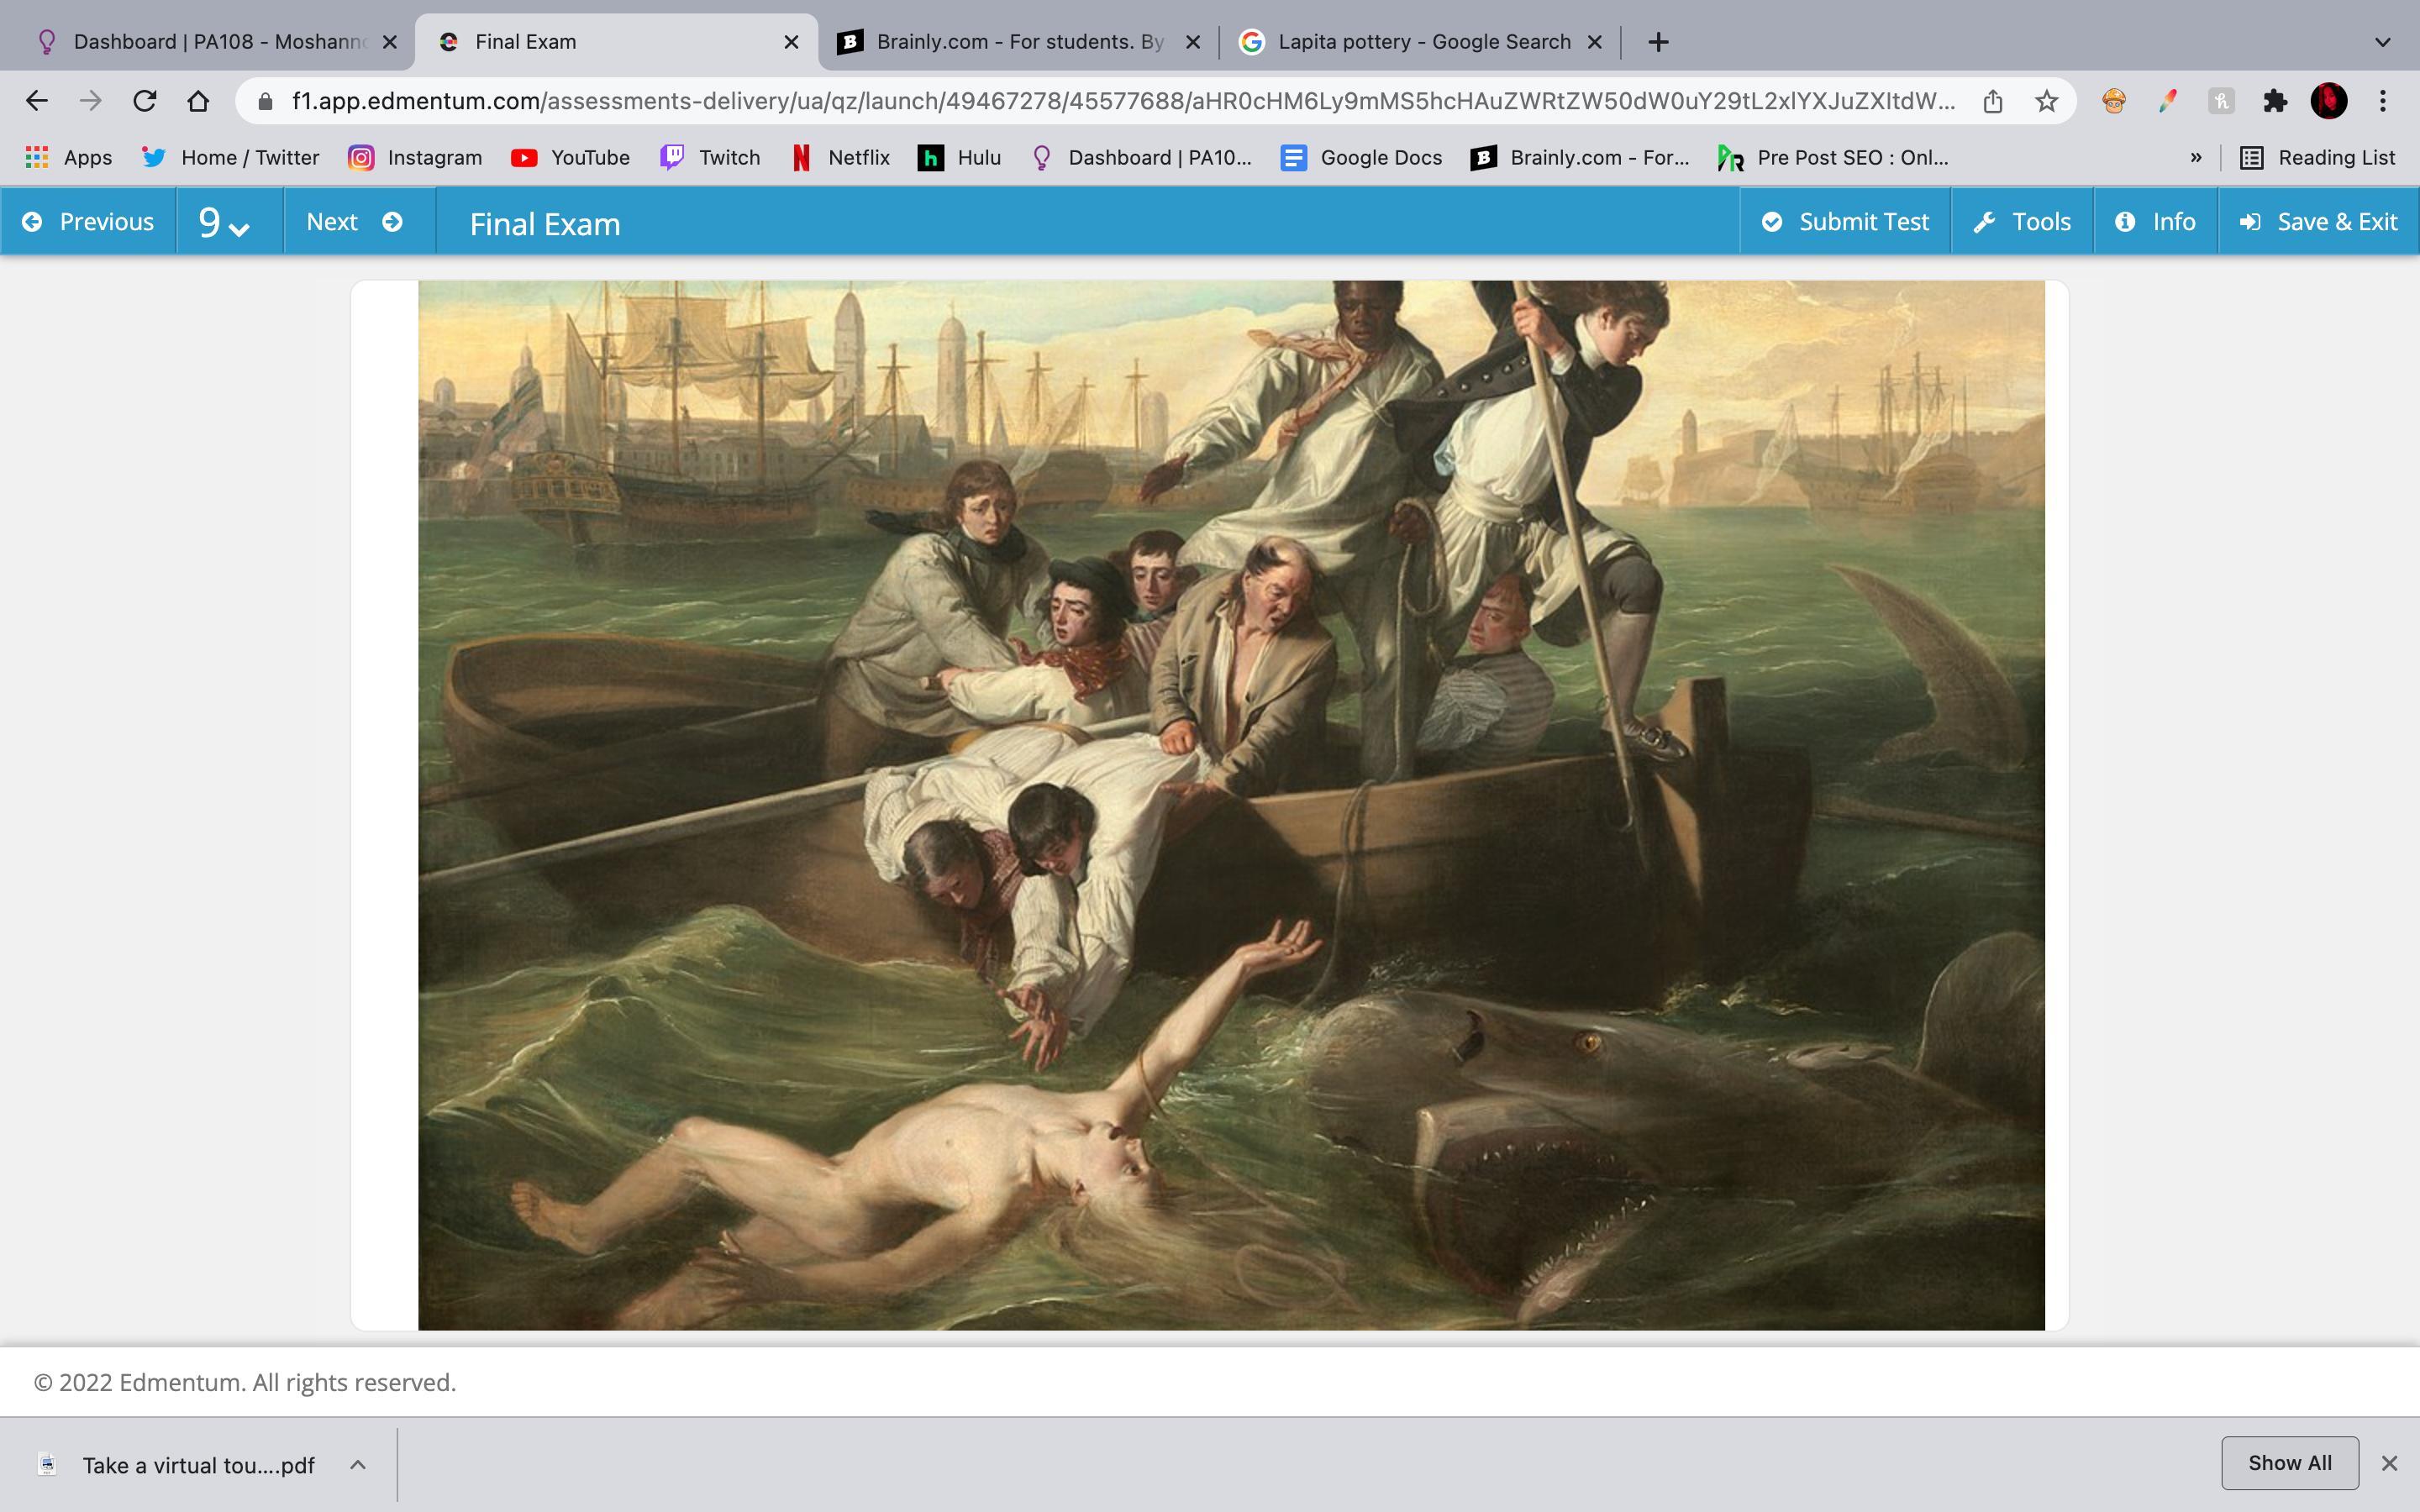
Task: Open a new browser tab
Action: coord(1658,42)
